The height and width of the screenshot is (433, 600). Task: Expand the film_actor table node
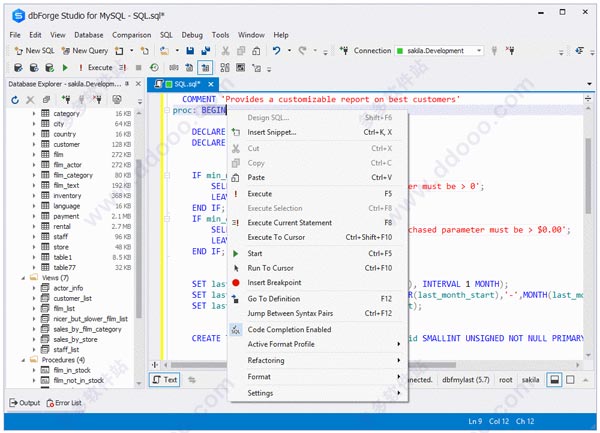point(34,165)
